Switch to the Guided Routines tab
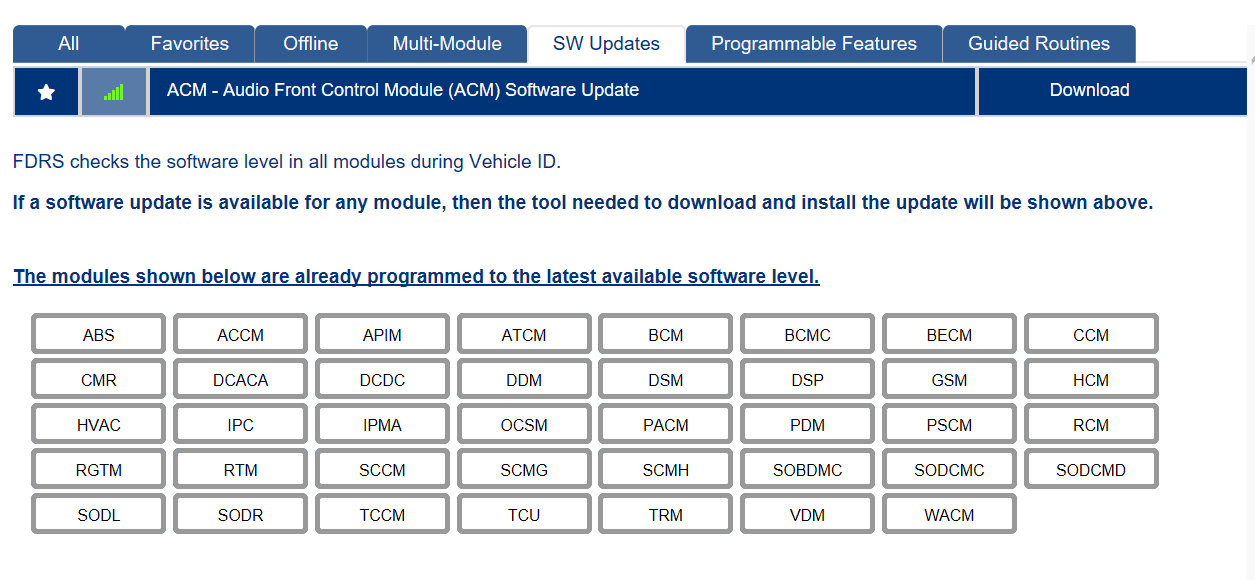The width and height of the screenshot is (1255, 580). (1039, 44)
